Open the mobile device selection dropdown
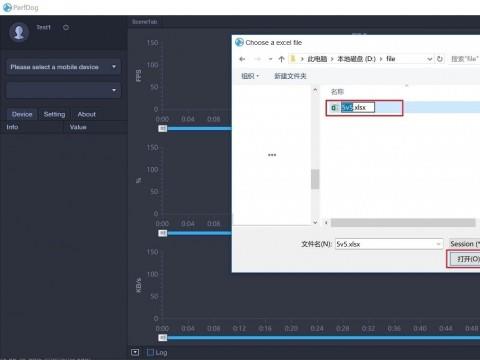The image size is (480, 360). click(64, 67)
